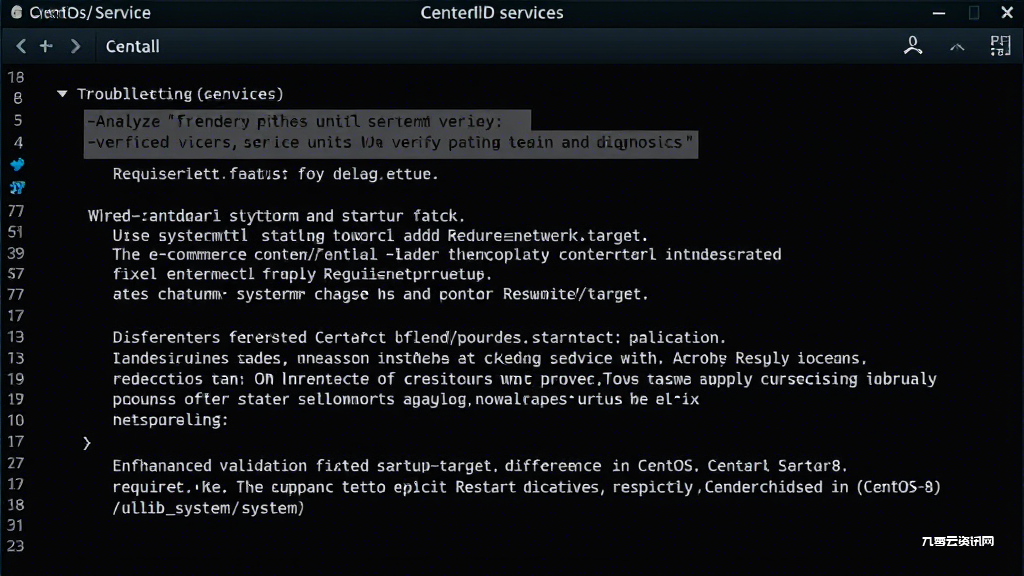Open the user profile icon
Screen dimensions: 1024x576
913,45
